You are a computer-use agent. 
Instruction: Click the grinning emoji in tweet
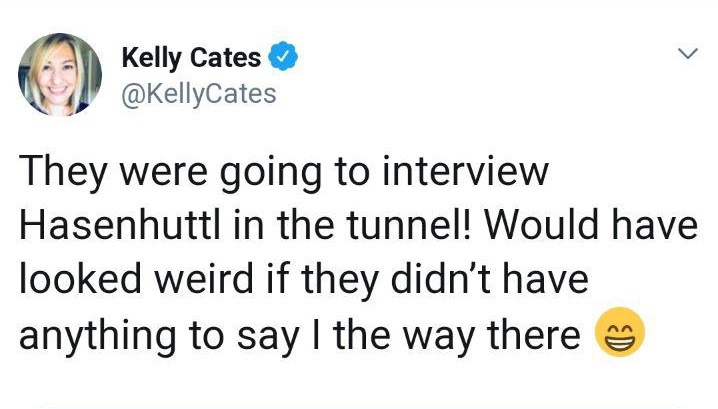pos(618,335)
